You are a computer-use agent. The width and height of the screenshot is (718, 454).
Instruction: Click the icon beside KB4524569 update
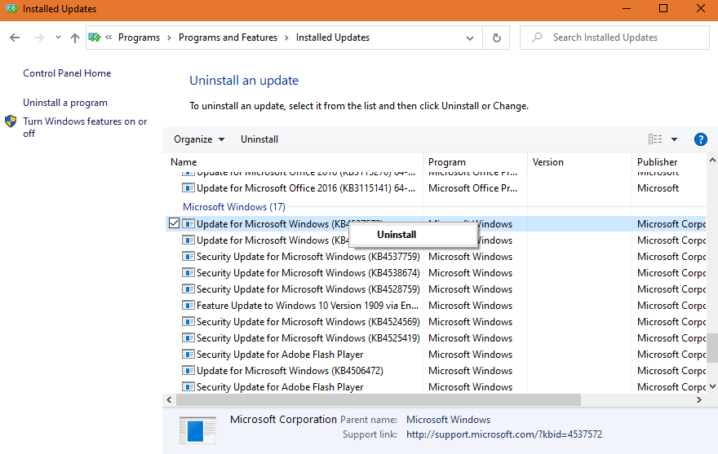coord(188,322)
